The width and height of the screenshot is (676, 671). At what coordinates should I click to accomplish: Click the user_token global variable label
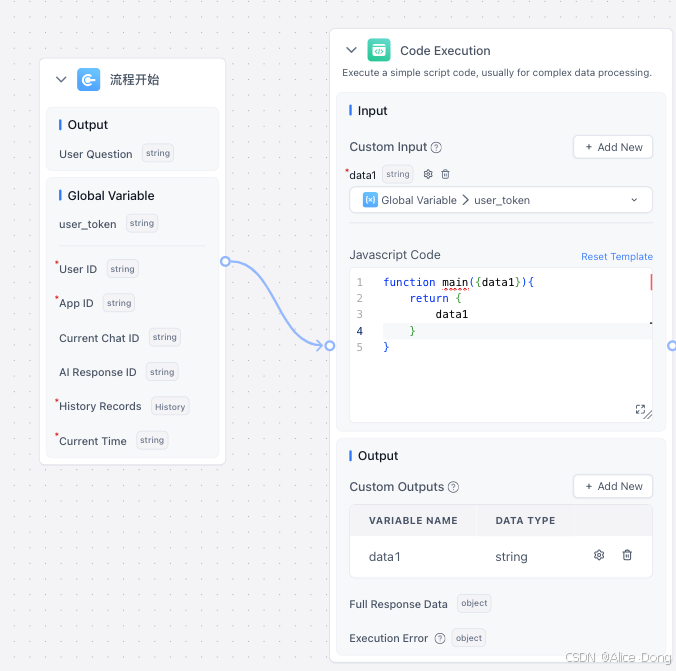88,224
